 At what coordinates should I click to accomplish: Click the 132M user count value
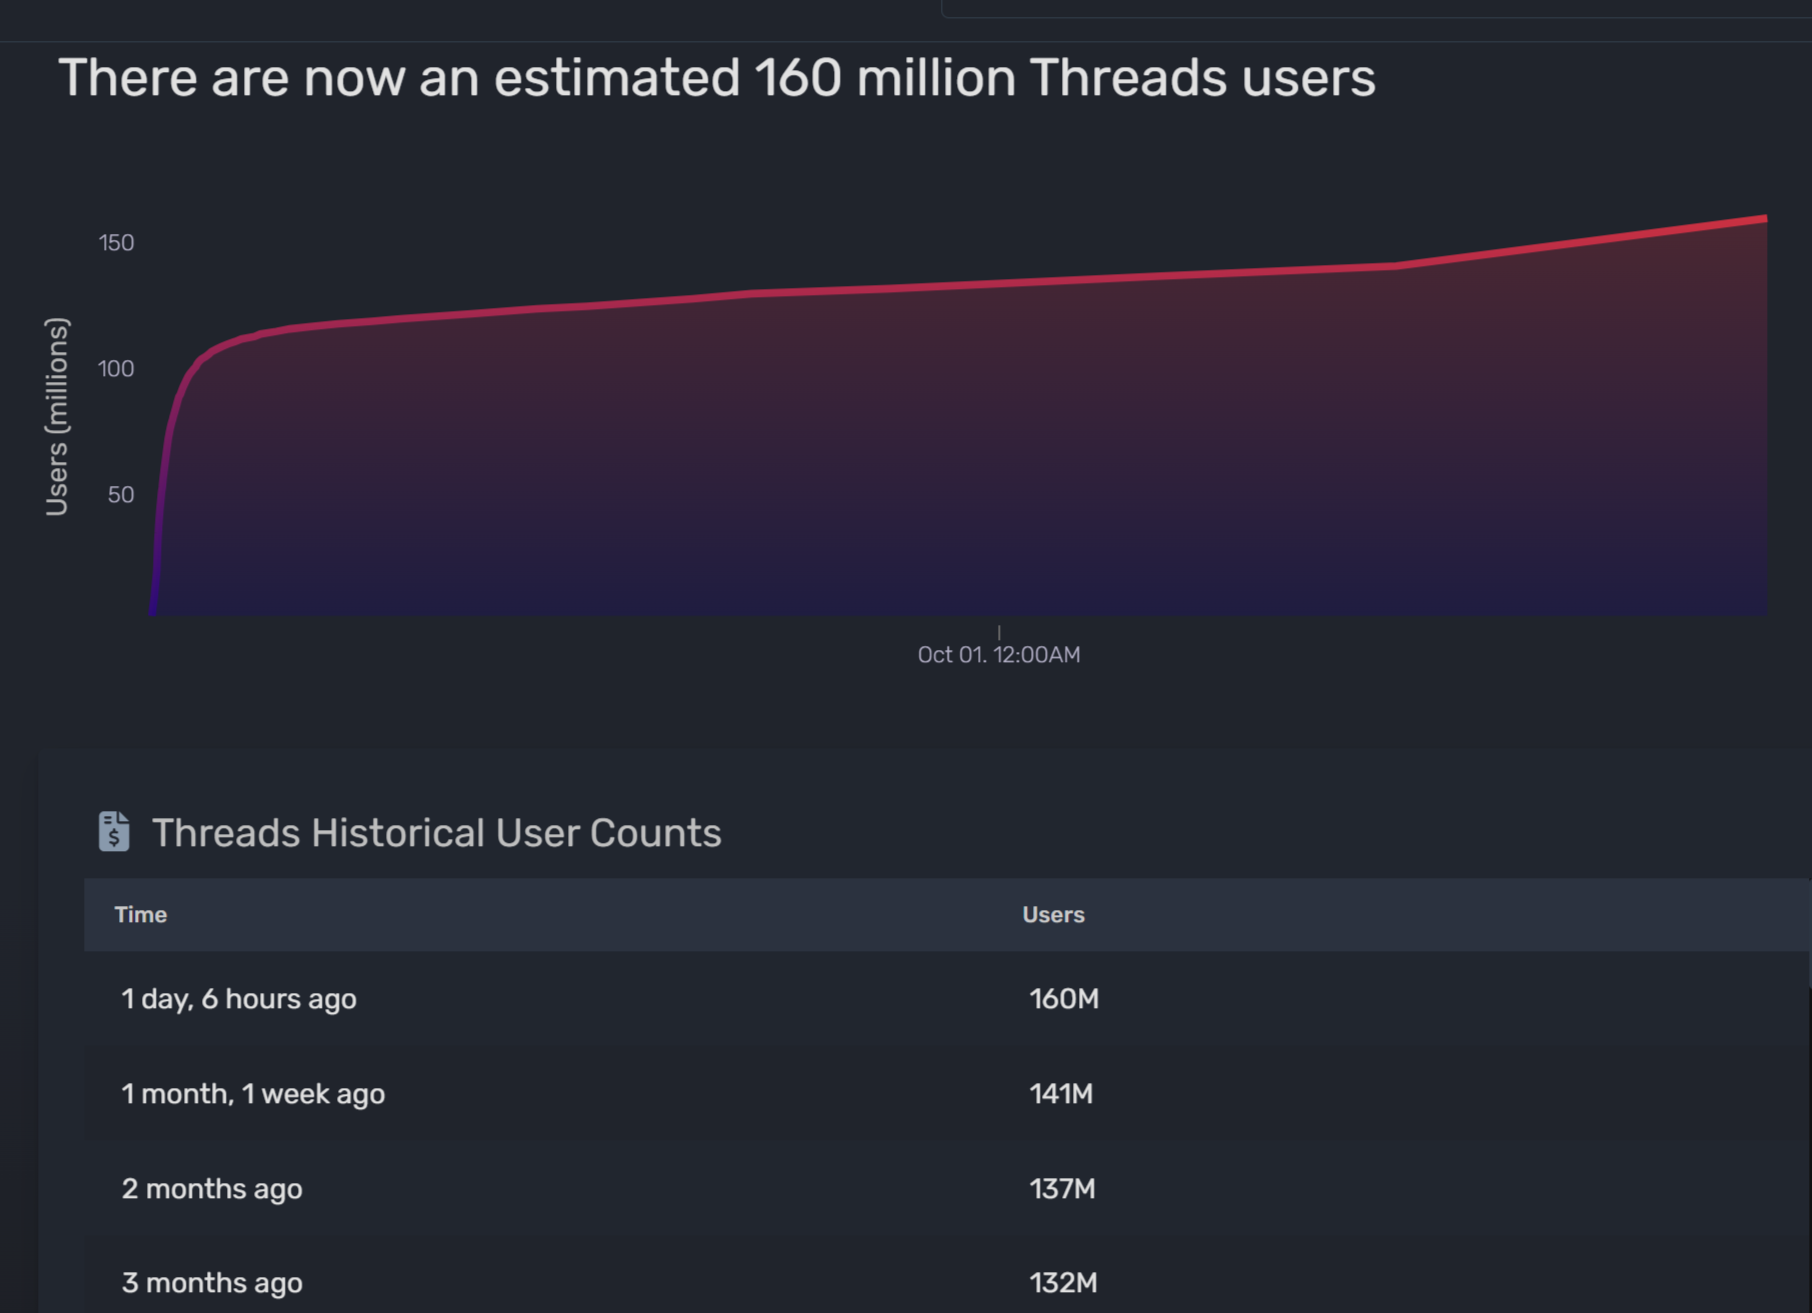1063,1283
